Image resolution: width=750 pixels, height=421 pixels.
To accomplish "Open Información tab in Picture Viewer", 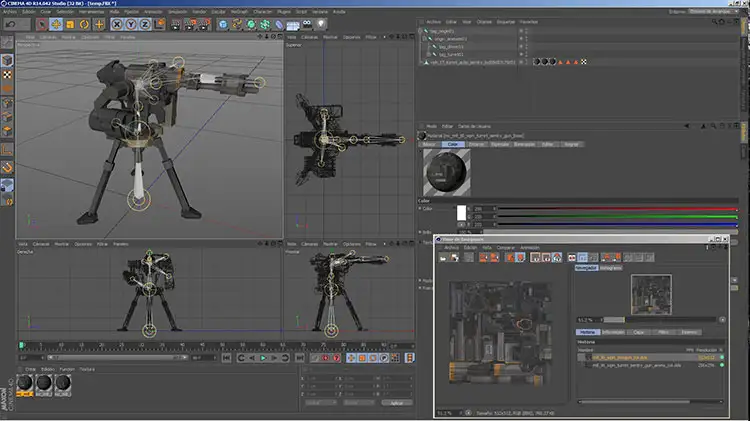I will point(613,332).
